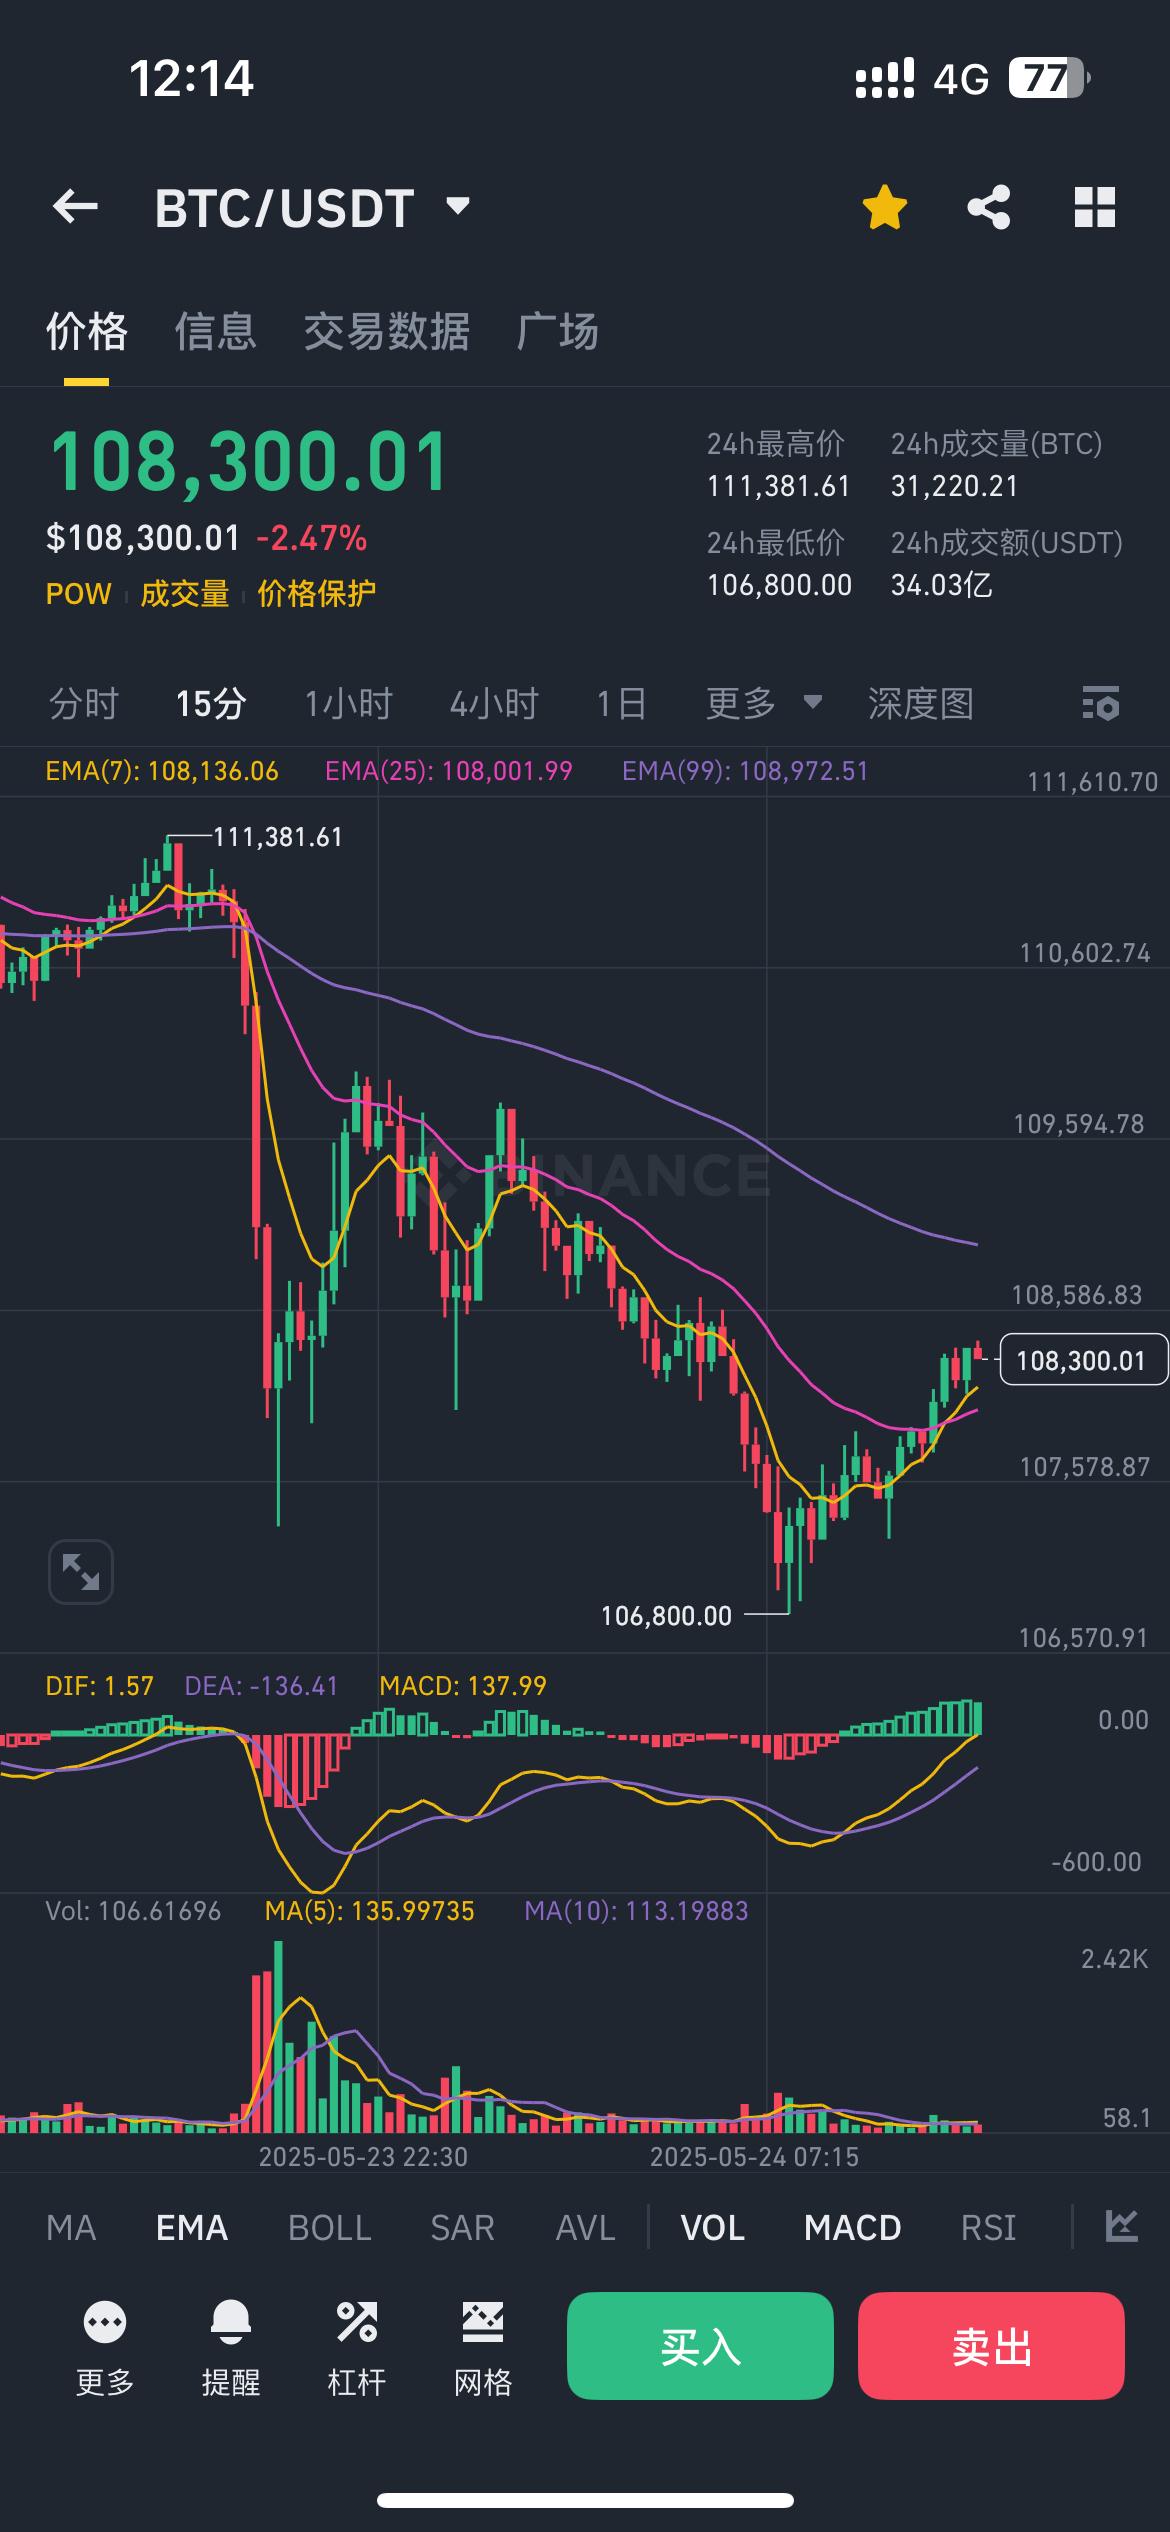The height and width of the screenshot is (2532, 1170).
Task: Toggle the yellow favorite star
Action: click(x=884, y=208)
